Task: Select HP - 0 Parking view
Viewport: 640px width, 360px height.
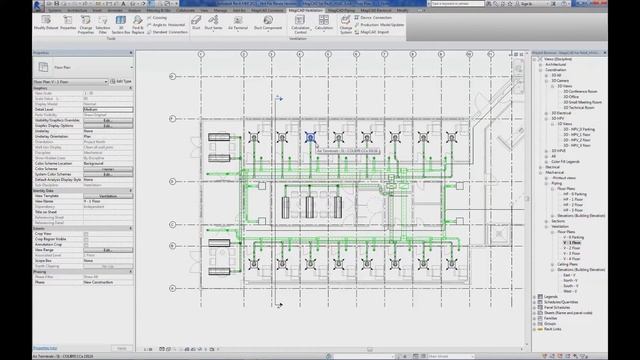Action: point(575,194)
